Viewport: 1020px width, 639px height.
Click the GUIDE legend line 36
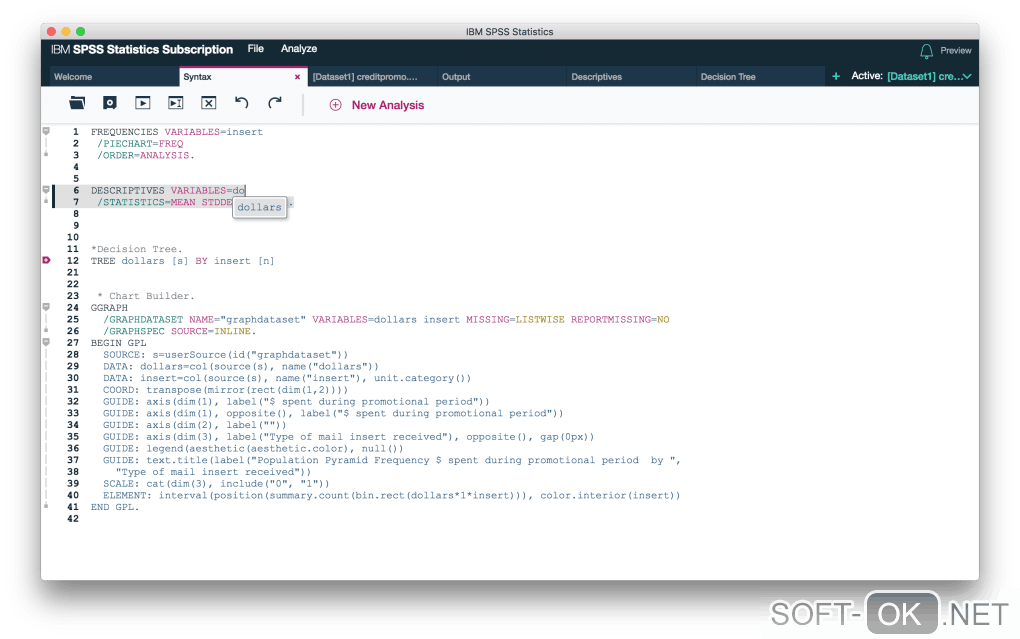tap(253, 448)
